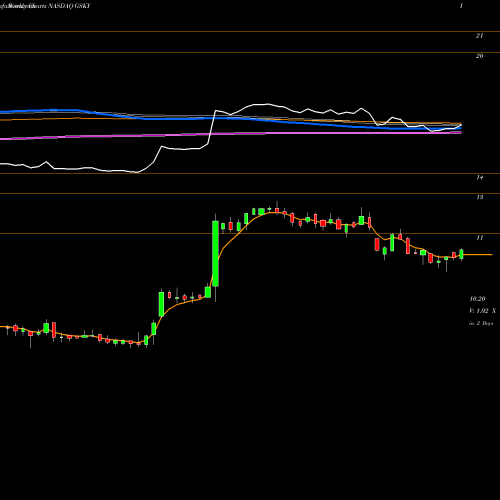Image resolution: width=500 pixels, height=500 pixels.
Task: Select the 21 price axis label
Action: click(x=479, y=36)
